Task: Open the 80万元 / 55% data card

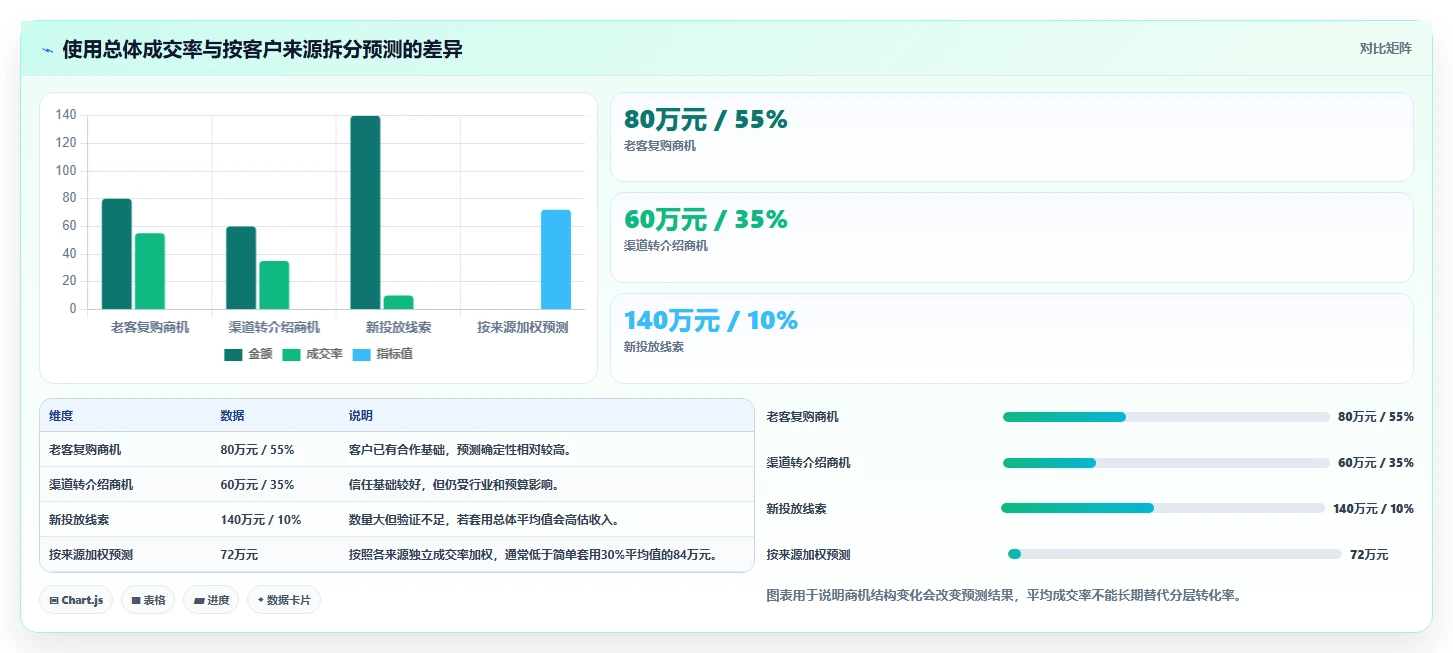Action: (x=1011, y=137)
